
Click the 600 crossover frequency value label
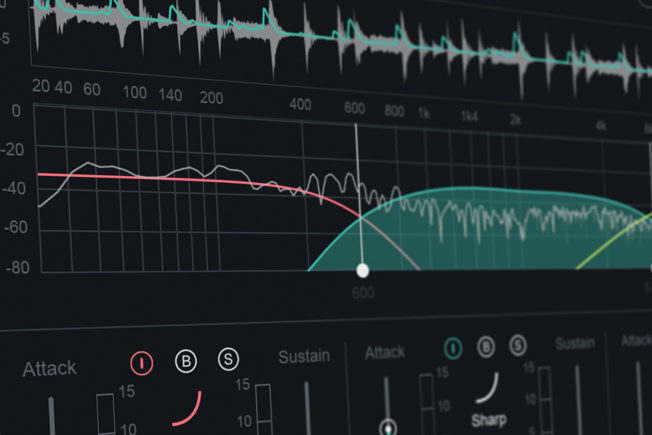pos(362,293)
